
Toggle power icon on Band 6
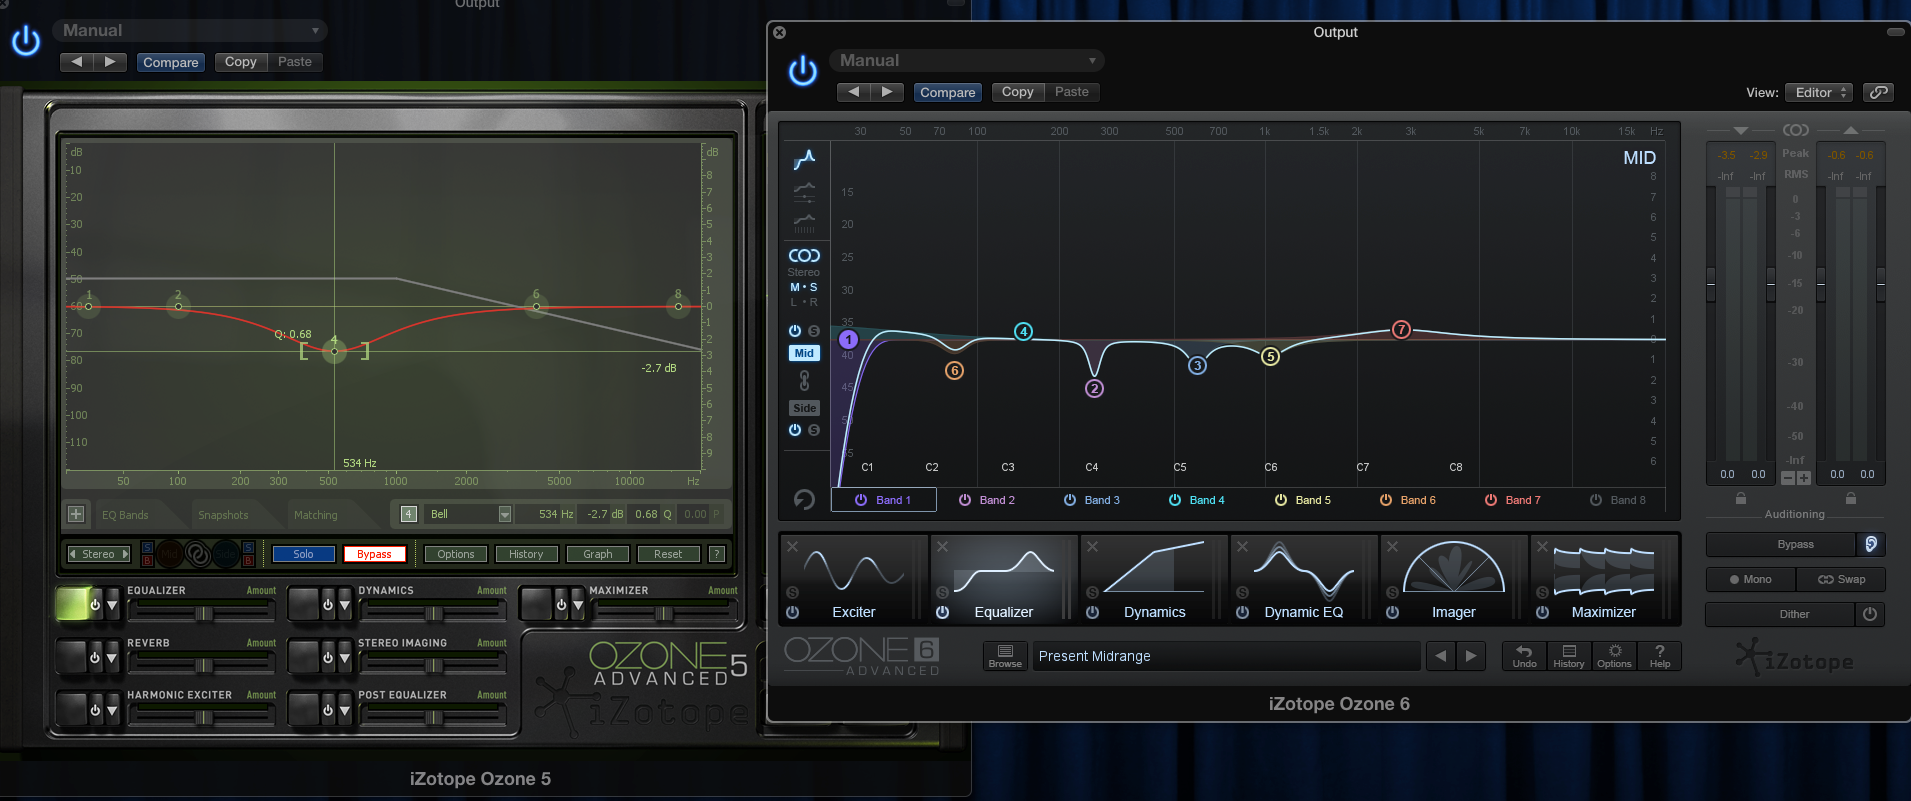[x=1386, y=500]
